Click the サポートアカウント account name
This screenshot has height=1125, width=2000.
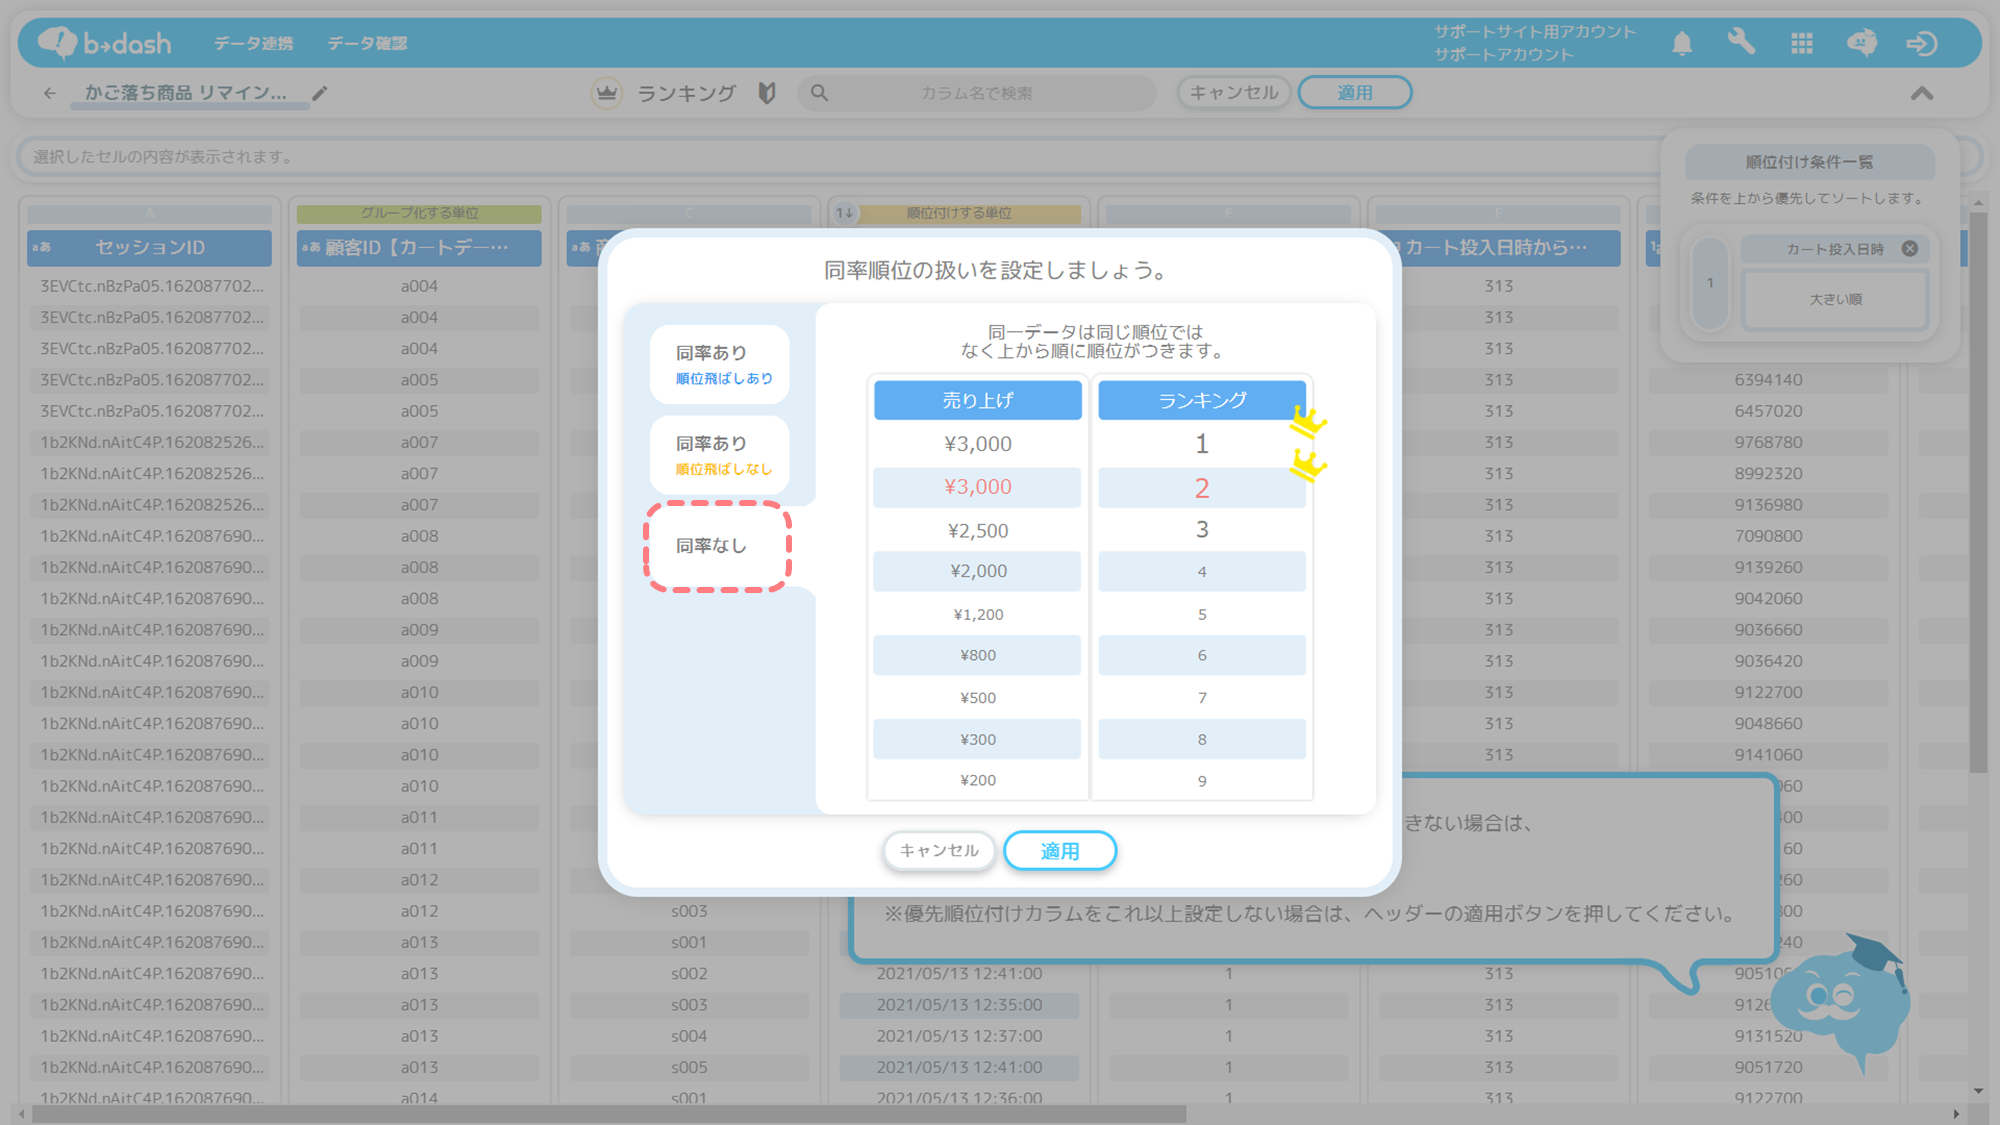(x=1503, y=54)
